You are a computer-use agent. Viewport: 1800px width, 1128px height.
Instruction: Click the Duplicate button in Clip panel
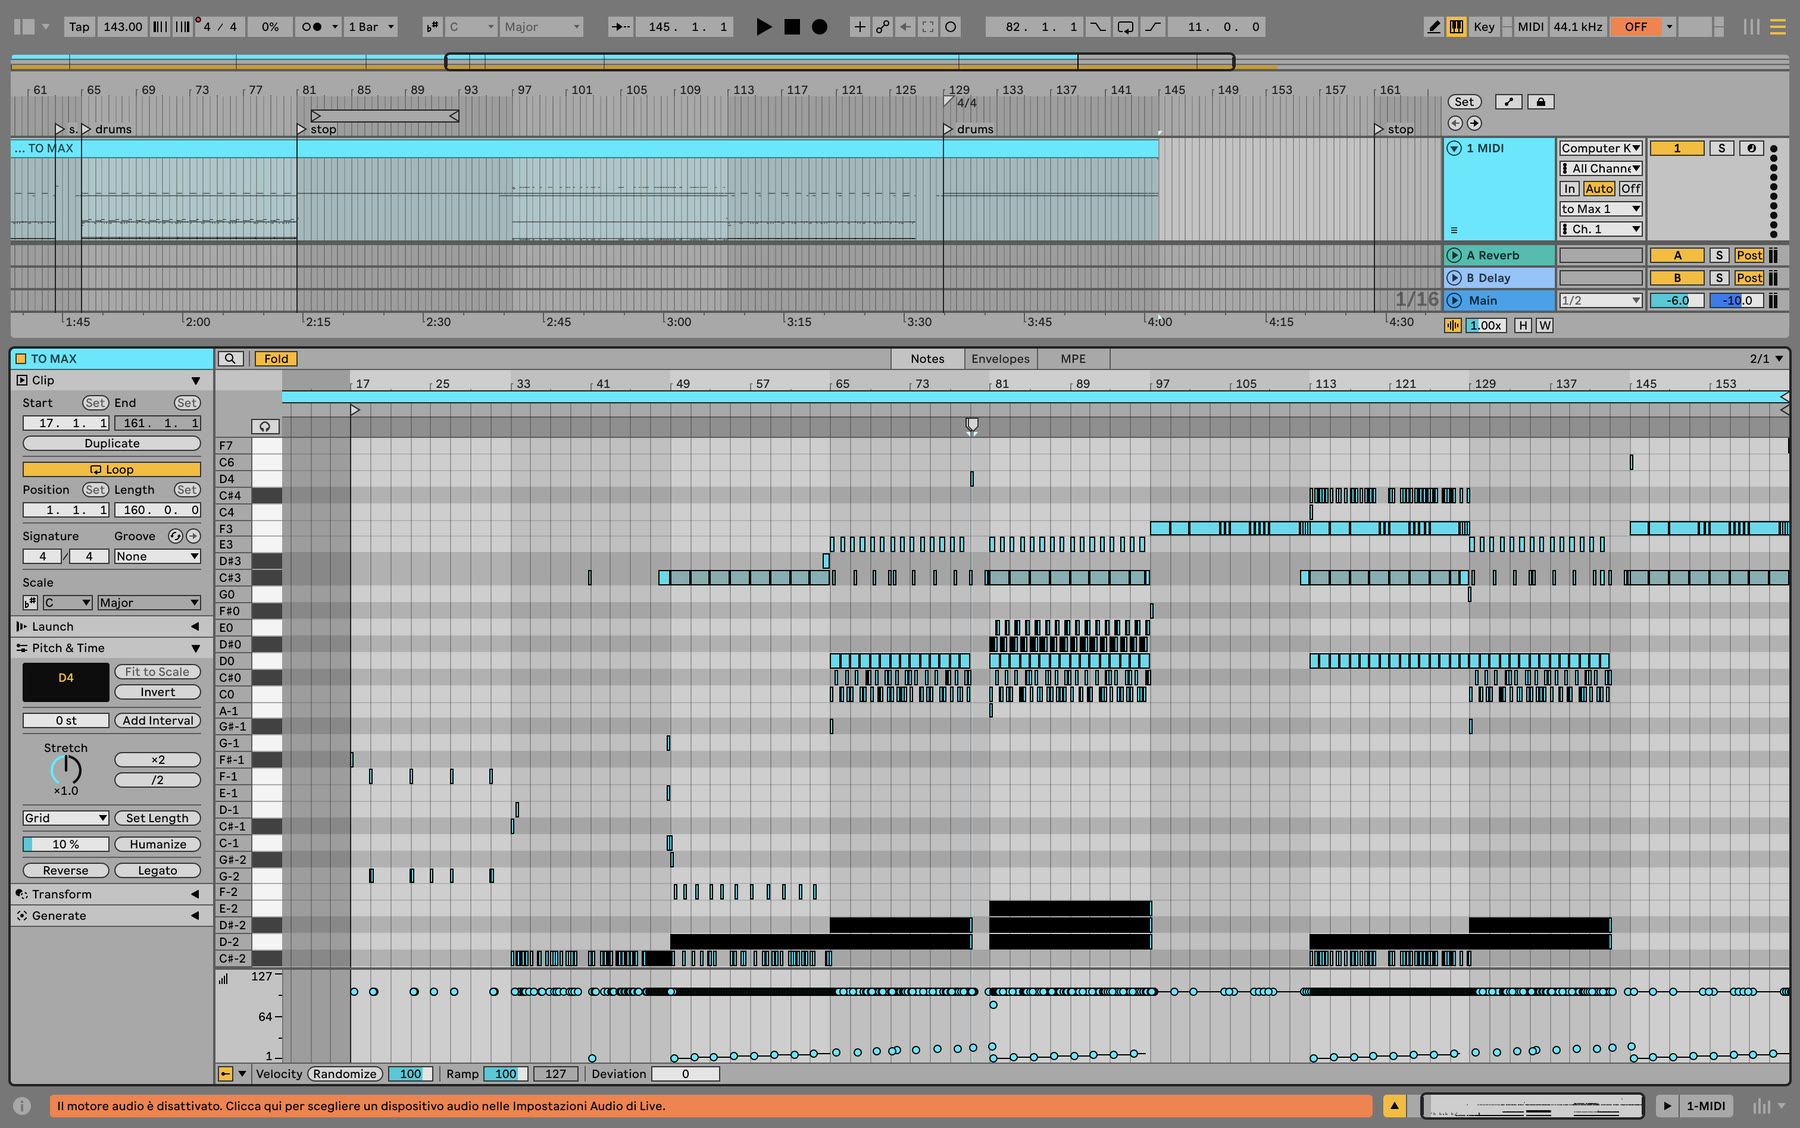point(112,443)
